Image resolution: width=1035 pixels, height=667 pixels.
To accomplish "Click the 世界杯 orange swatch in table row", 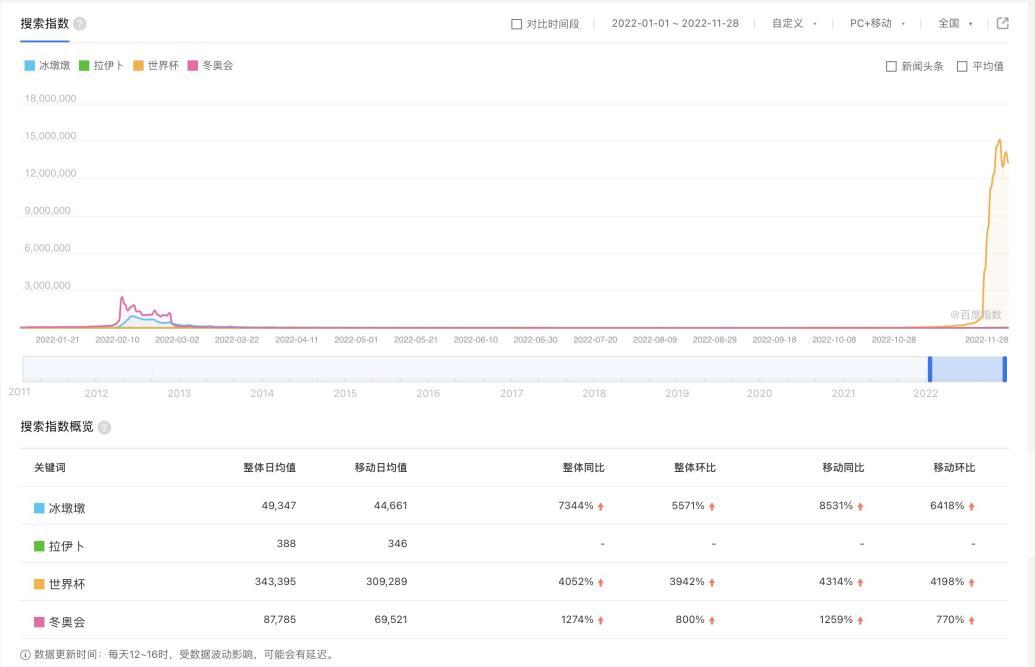I will pyautogui.click(x=39, y=584).
